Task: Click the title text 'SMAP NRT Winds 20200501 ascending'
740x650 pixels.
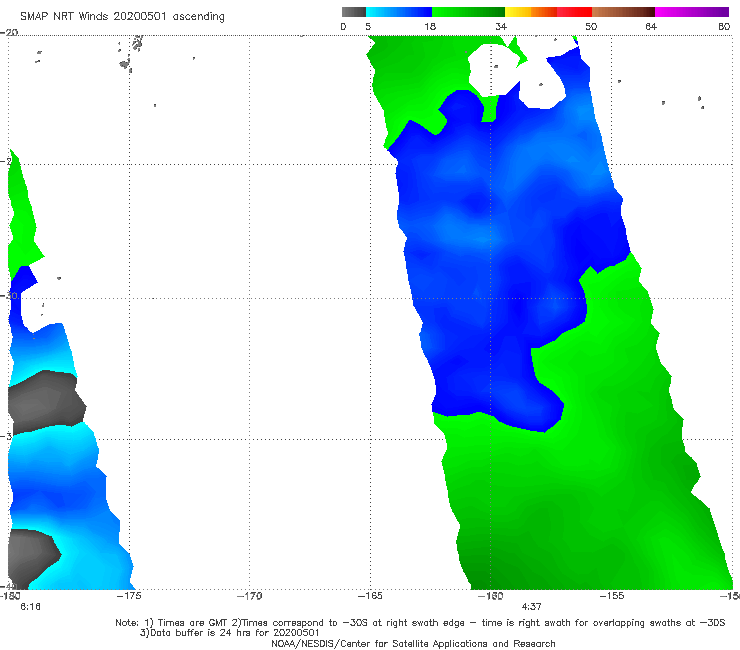Action: 122,17
